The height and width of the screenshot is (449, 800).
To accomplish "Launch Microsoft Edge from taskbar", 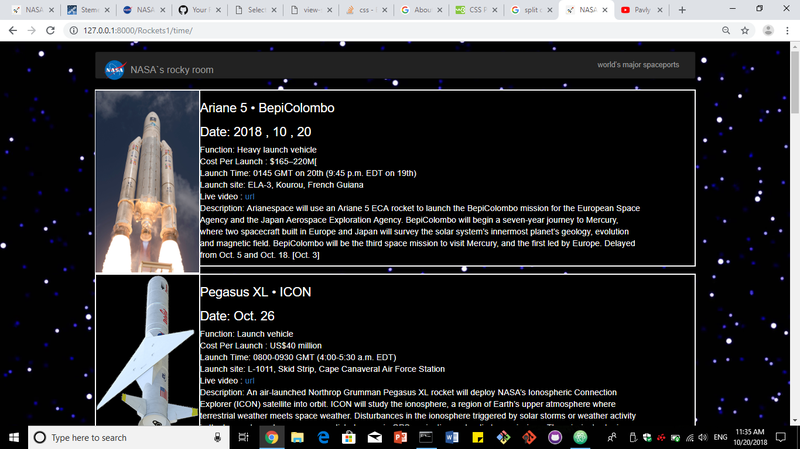I will [x=323, y=437].
